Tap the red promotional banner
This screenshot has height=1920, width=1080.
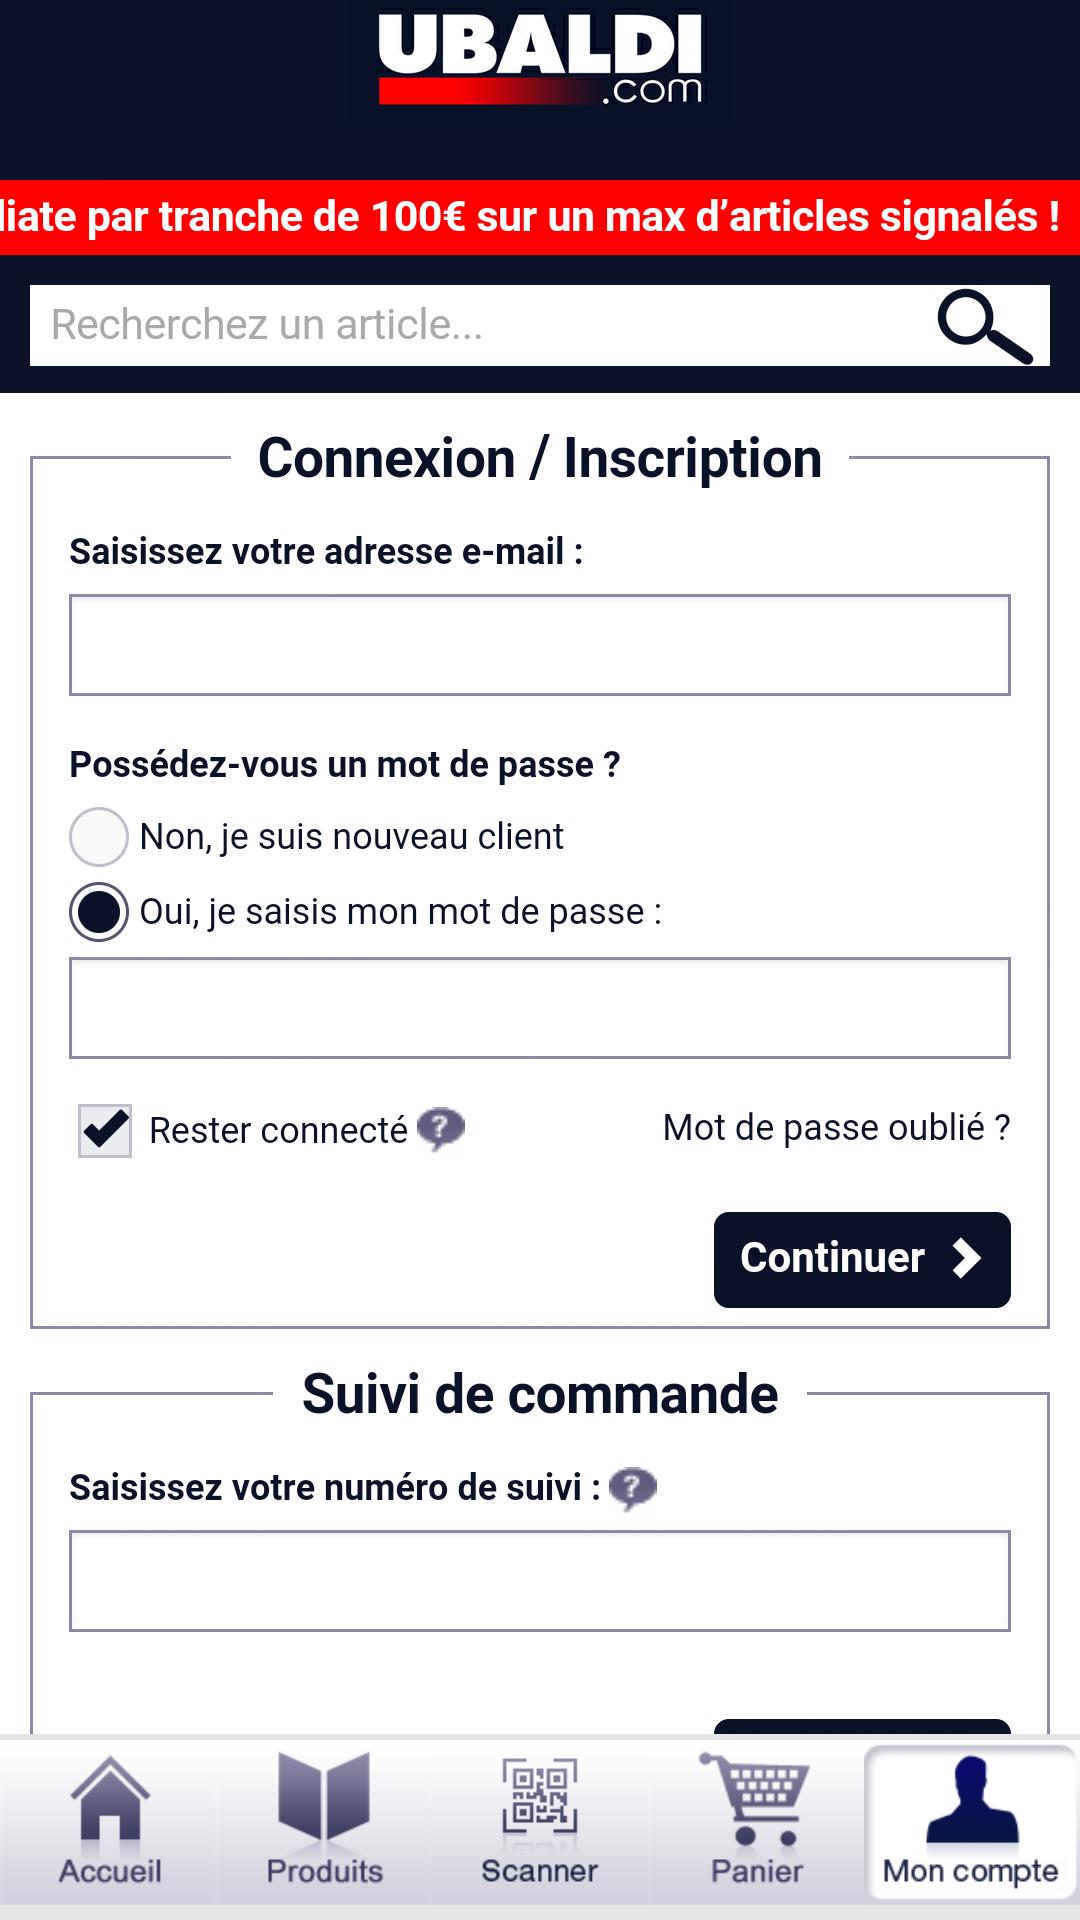coord(540,217)
